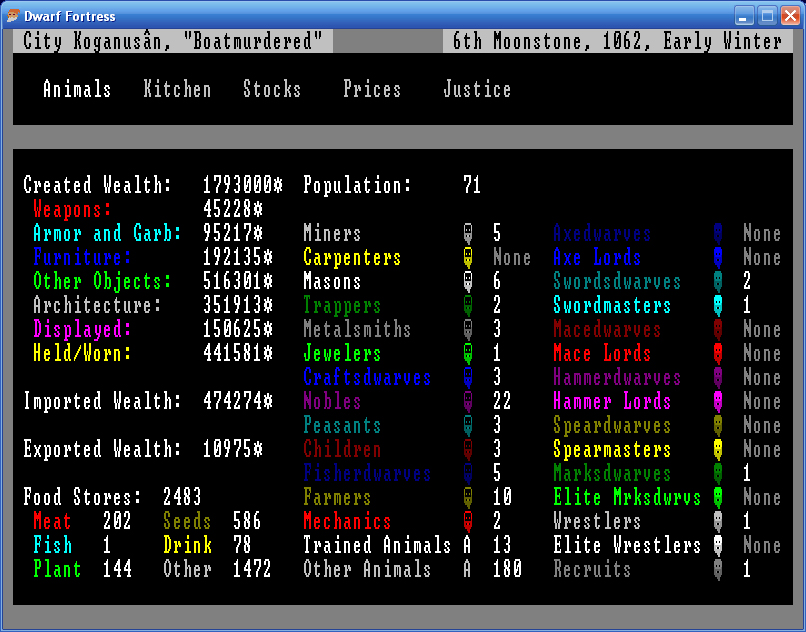Click the Dwarf Fortress title bar icon
Screen dimensions: 806x632
pos(13,15)
